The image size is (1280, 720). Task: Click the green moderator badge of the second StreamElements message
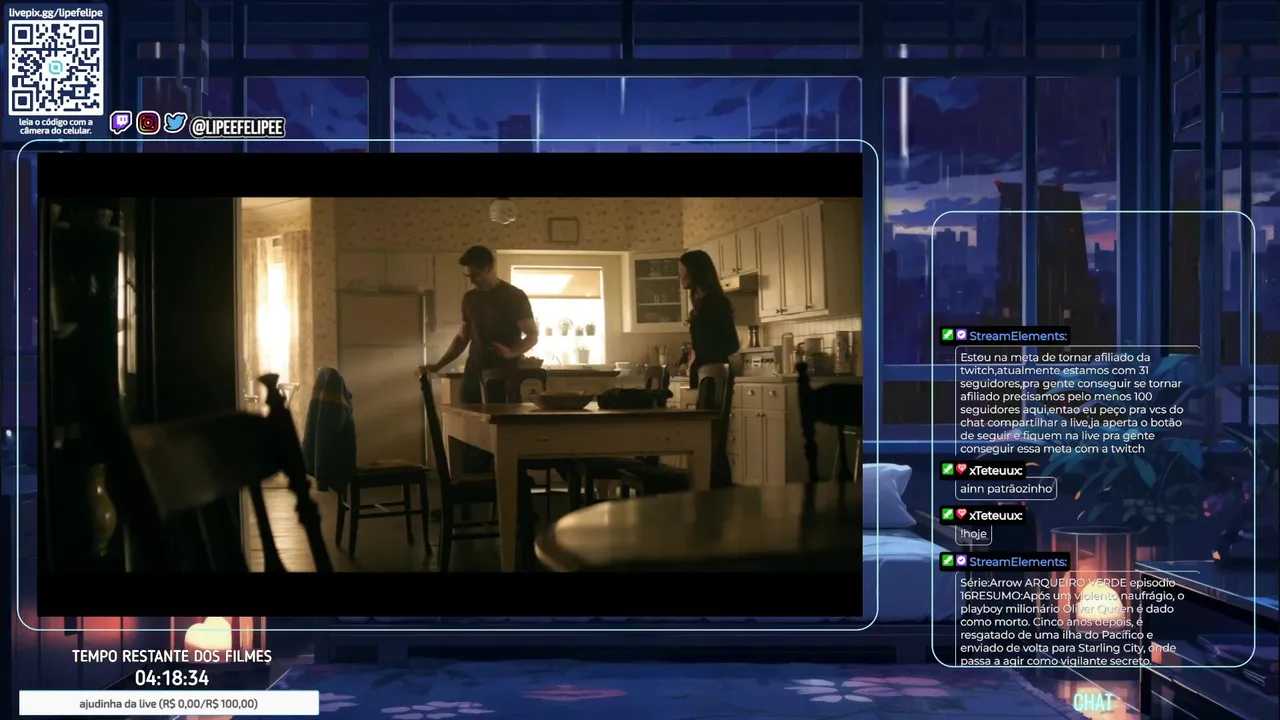coord(947,561)
